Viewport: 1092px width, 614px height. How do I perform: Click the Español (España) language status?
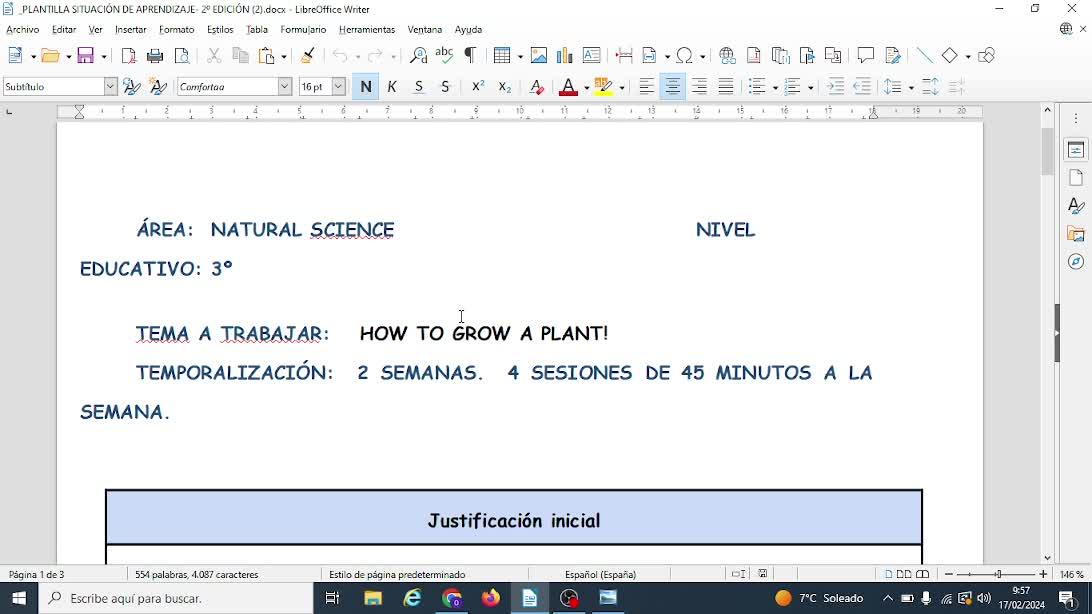[600, 575]
